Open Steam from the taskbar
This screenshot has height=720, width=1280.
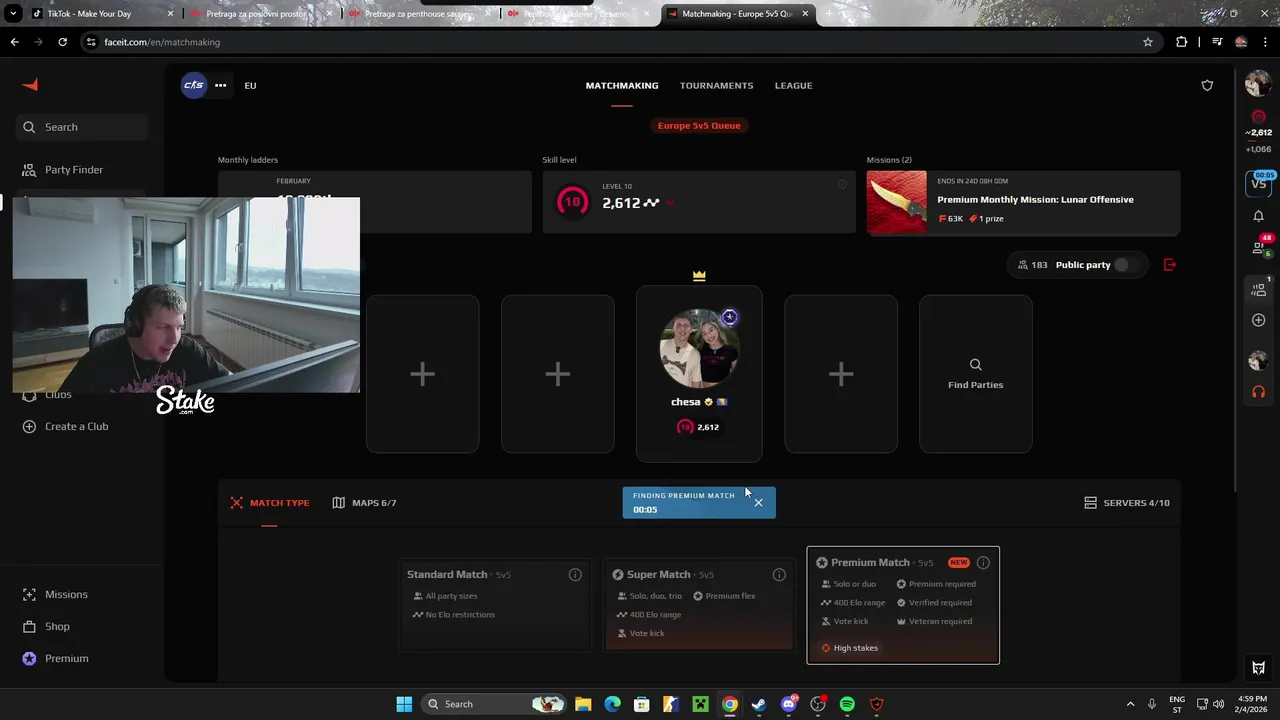(759, 704)
